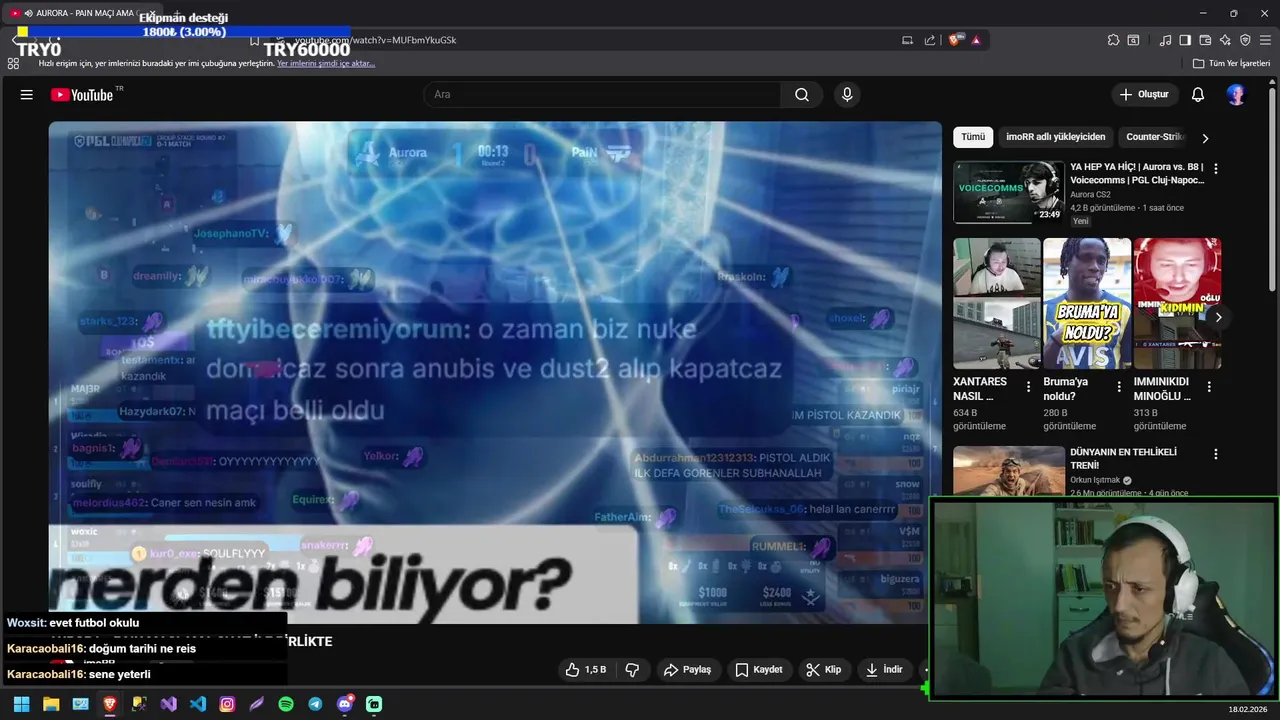Open the XANTARES NASIL short thumbnail
This screenshot has width=1280, height=720.
click(997, 303)
